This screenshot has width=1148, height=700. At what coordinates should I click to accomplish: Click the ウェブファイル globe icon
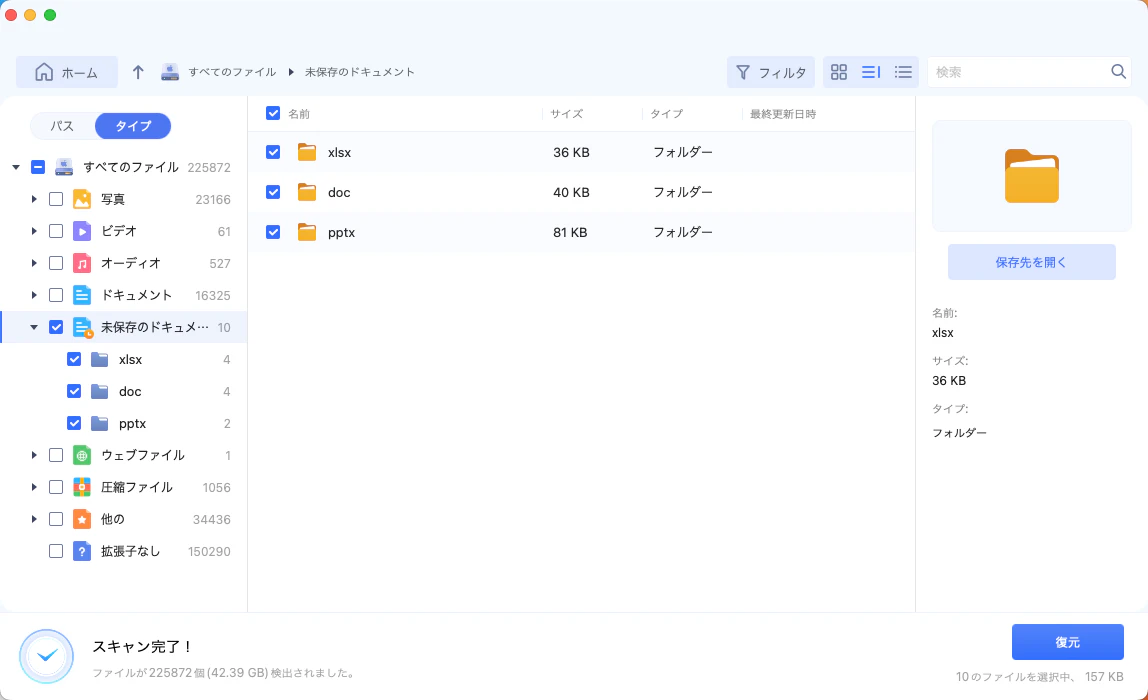(82, 455)
